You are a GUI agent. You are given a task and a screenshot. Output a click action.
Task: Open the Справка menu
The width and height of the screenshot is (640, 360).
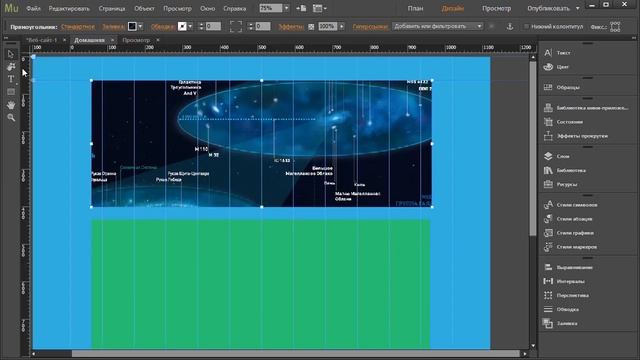point(235,8)
